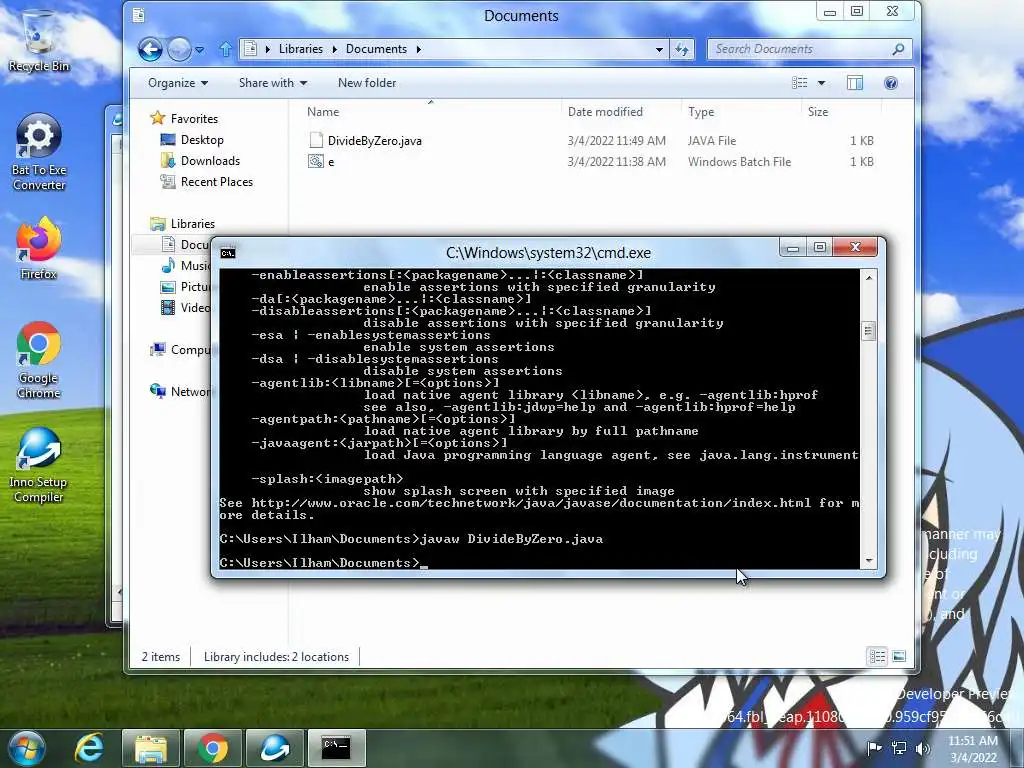The image size is (1024, 768).
Task: Click Documents window folder icon in title bar
Action: pyautogui.click(x=138, y=15)
